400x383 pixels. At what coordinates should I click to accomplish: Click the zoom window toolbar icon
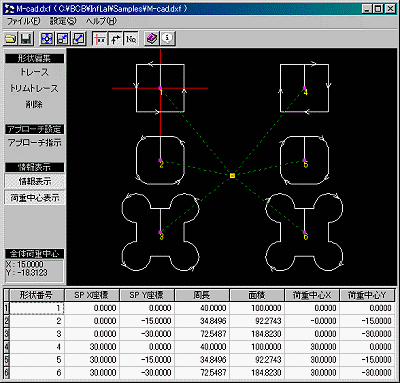[x=63, y=39]
